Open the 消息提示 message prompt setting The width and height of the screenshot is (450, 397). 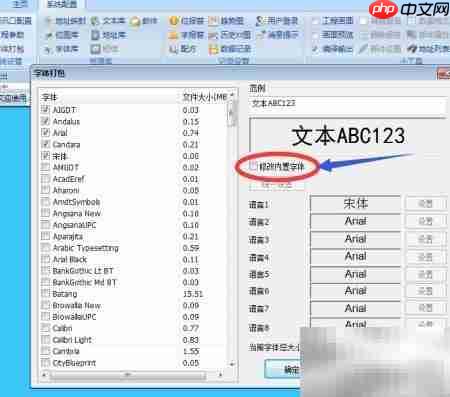tap(277, 35)
